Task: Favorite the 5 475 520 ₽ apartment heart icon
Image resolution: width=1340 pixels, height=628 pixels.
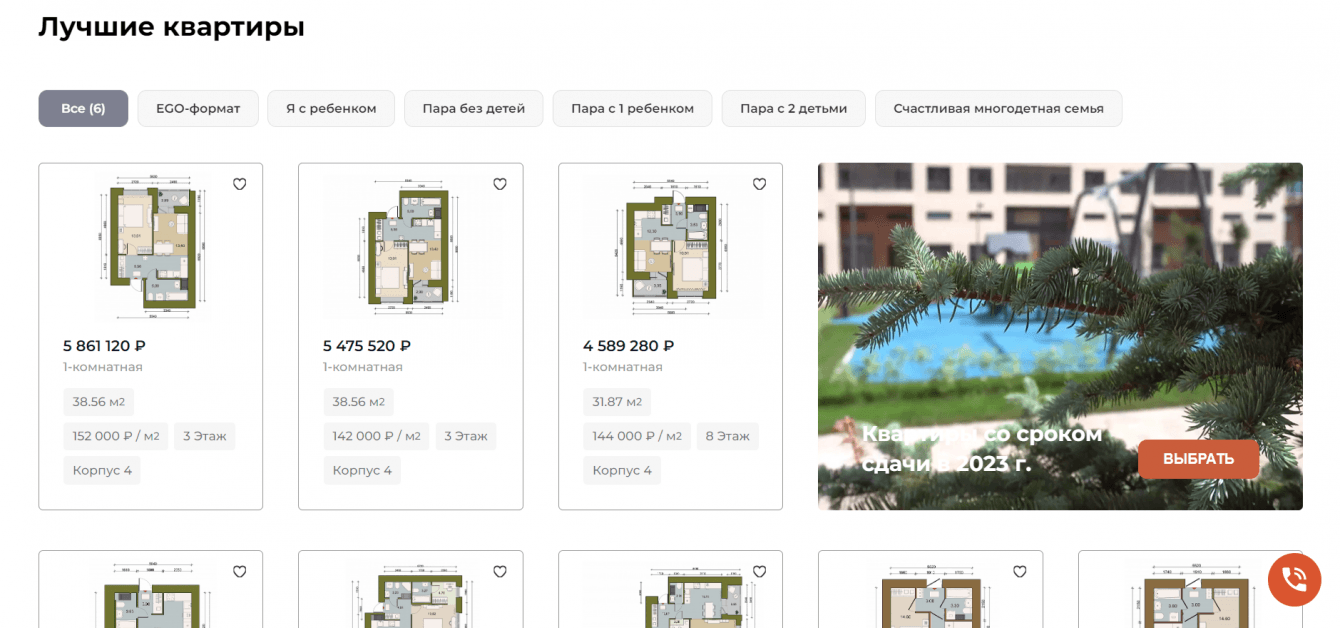Action: [x=500, y=184]
